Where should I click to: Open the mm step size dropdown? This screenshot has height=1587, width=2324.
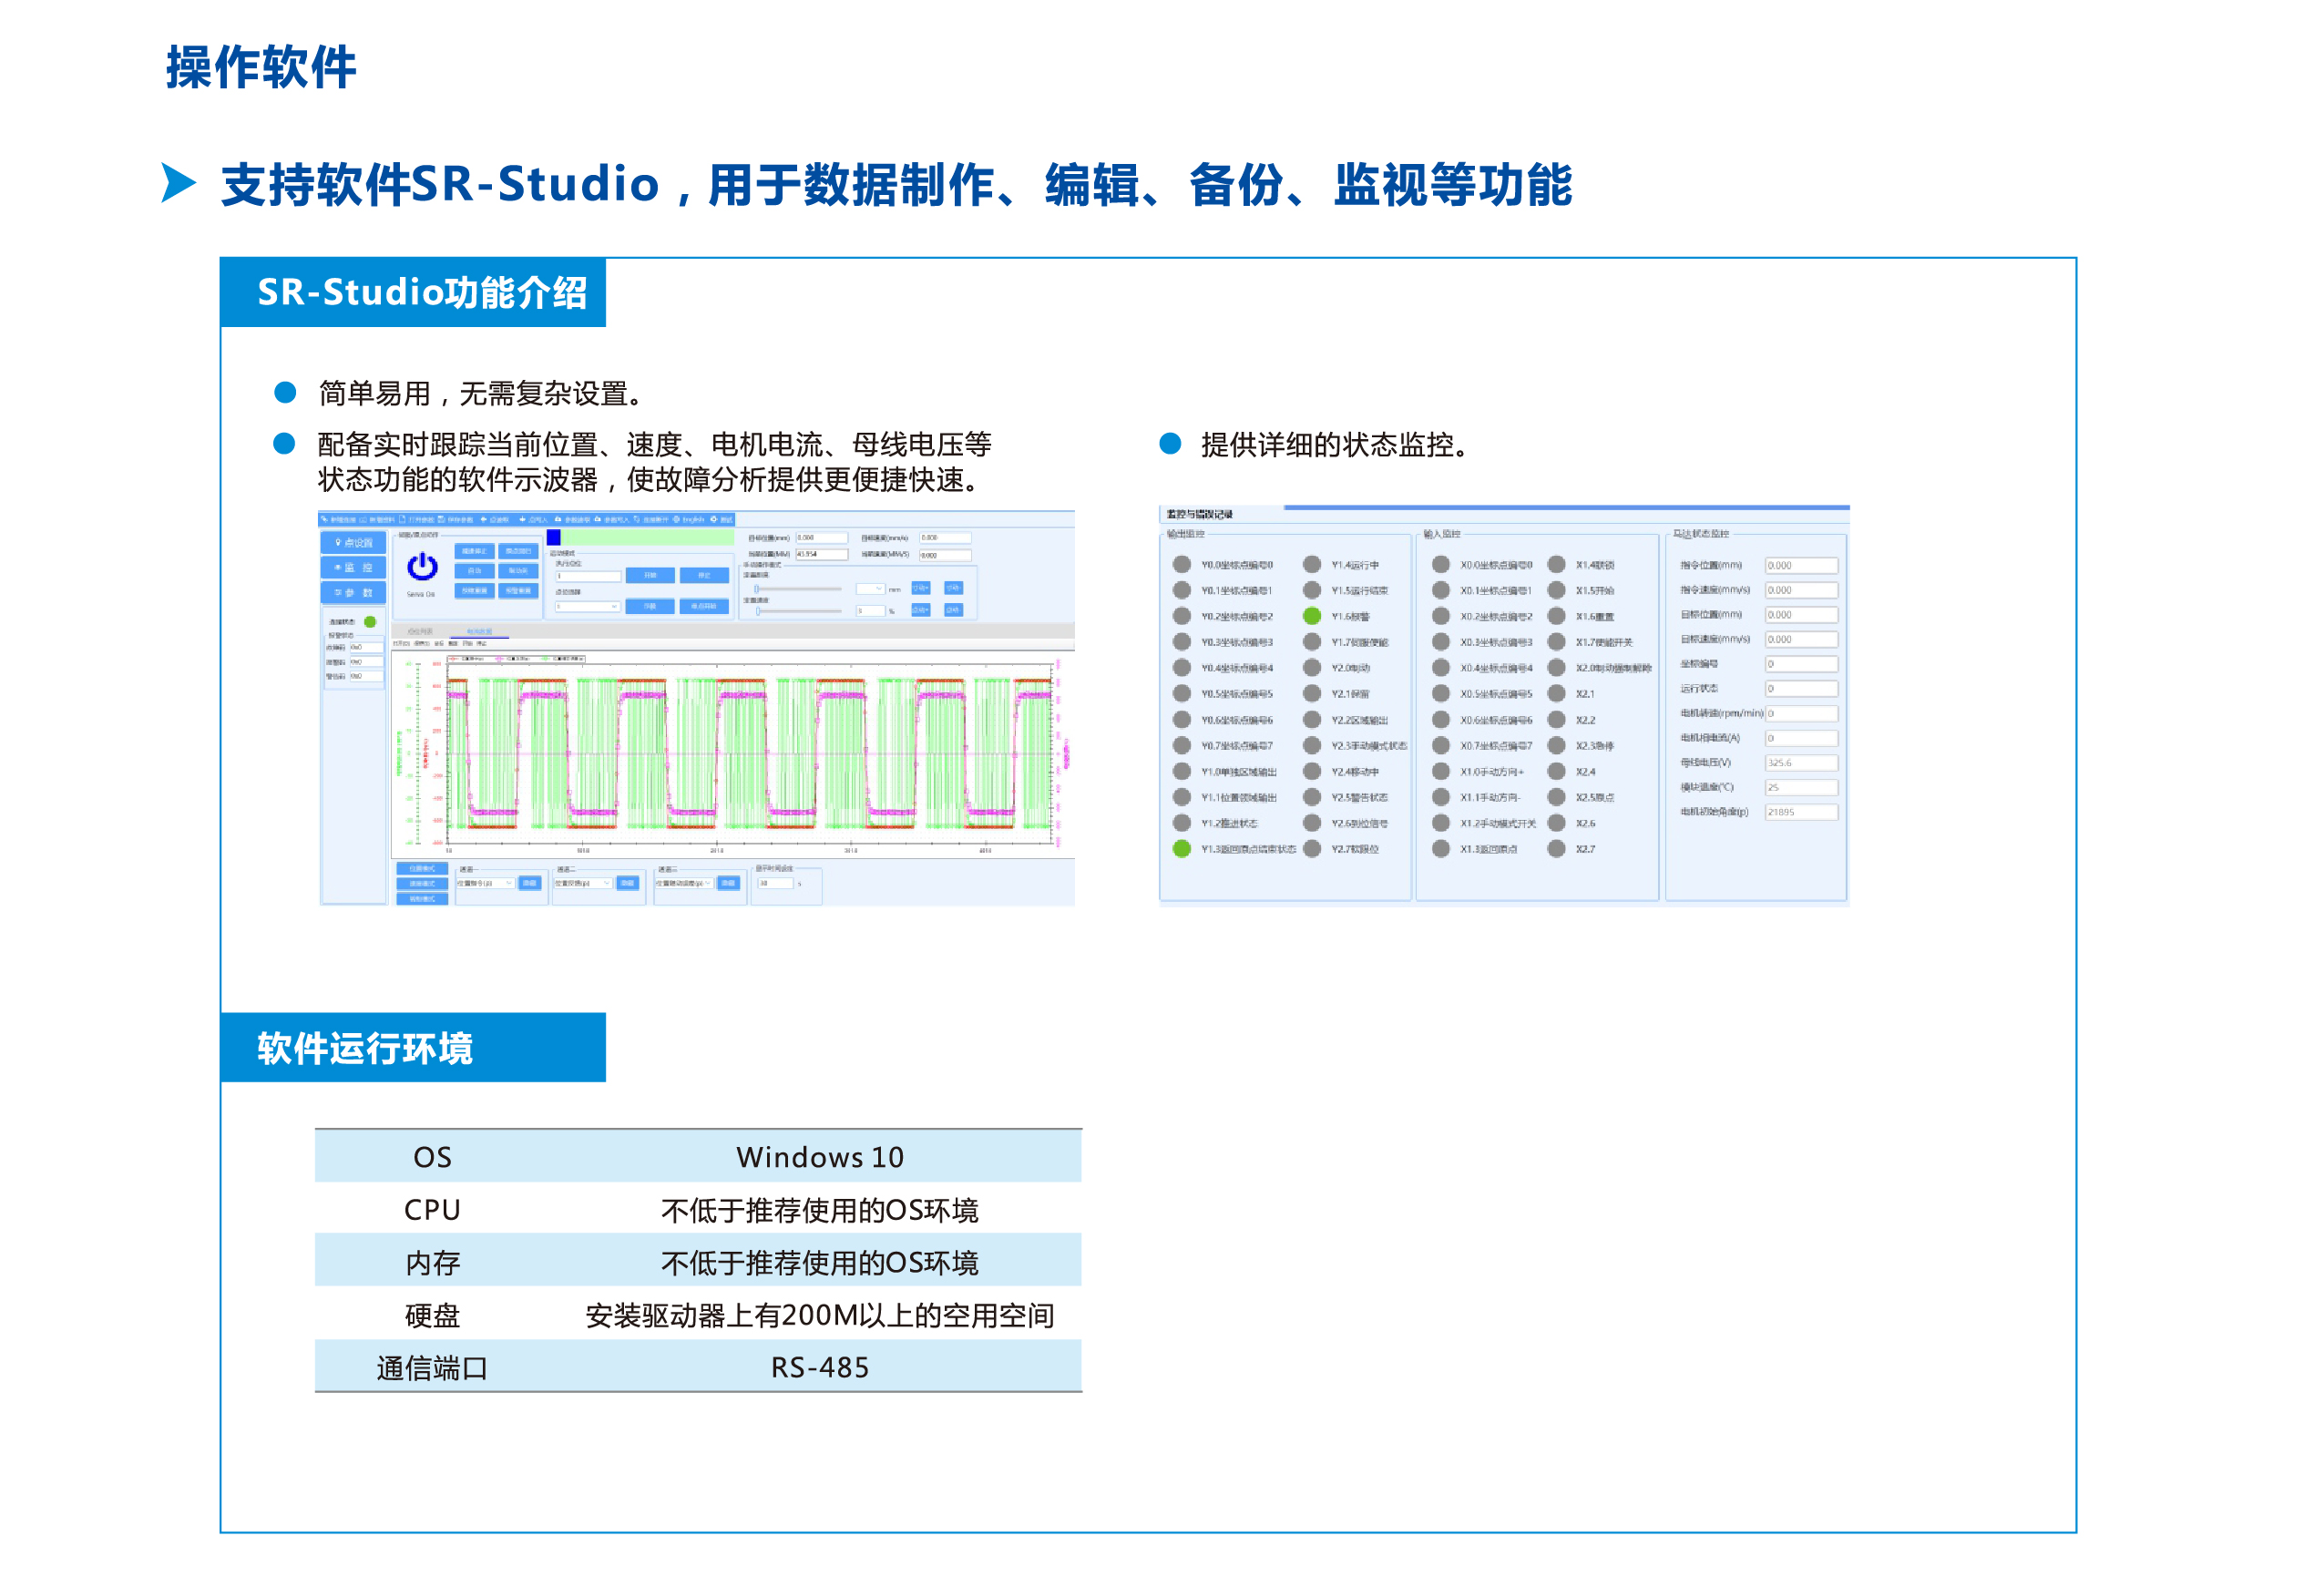pyautogui.click(x=870, y=589)
